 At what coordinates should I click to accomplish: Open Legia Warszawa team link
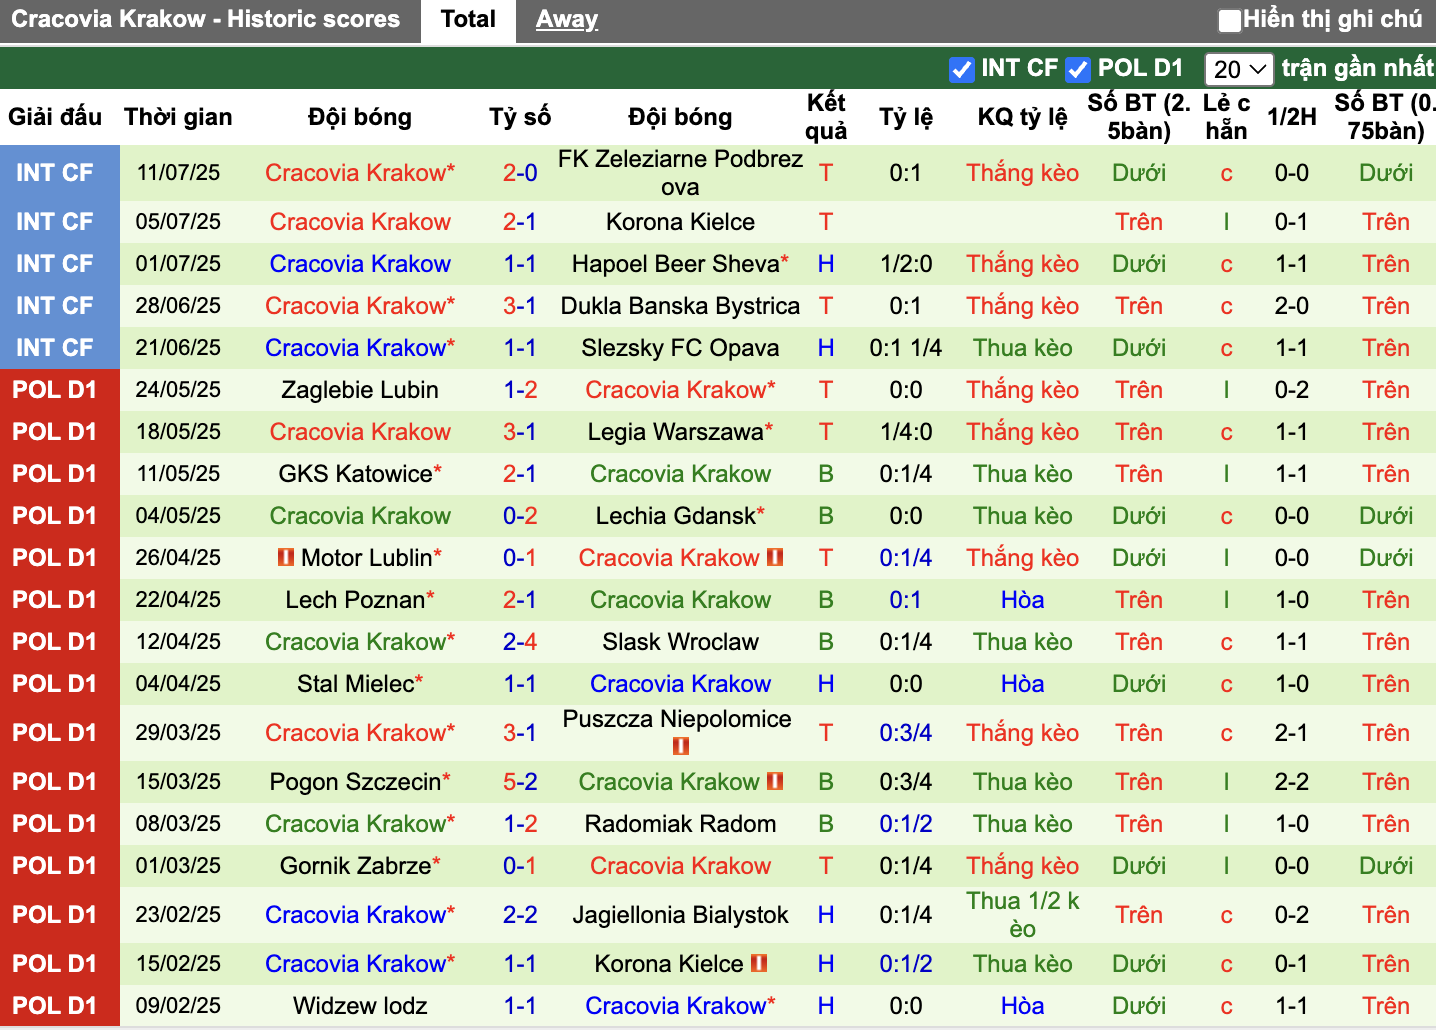pos(675,432)
